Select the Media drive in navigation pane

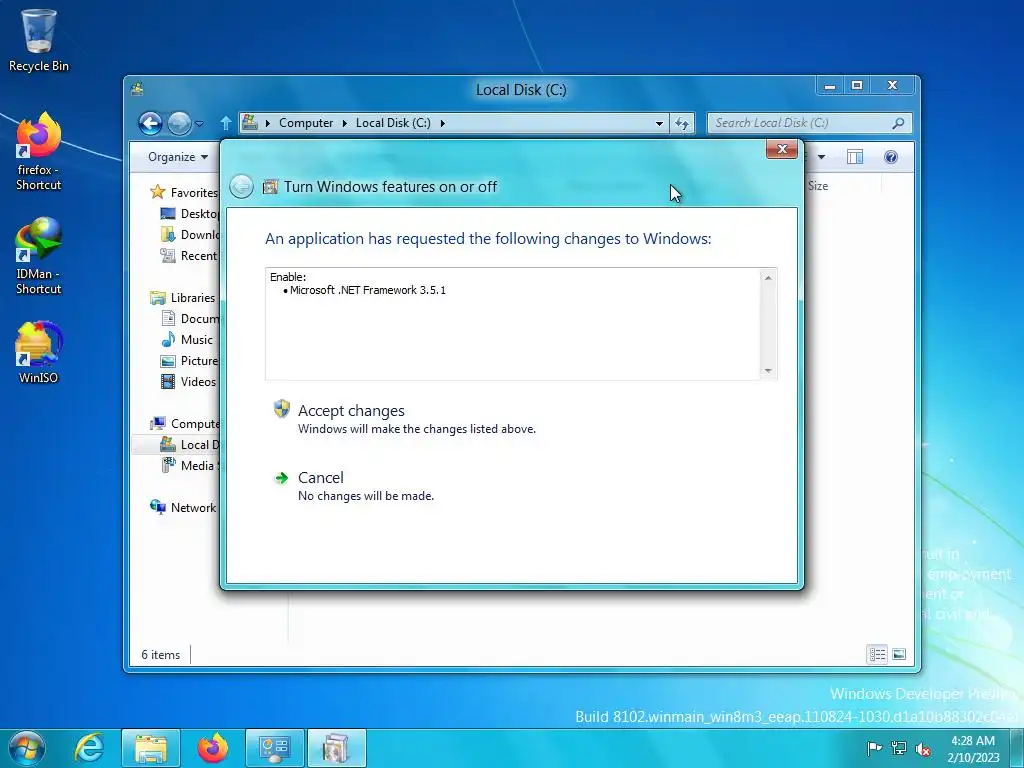coord(189,466)
